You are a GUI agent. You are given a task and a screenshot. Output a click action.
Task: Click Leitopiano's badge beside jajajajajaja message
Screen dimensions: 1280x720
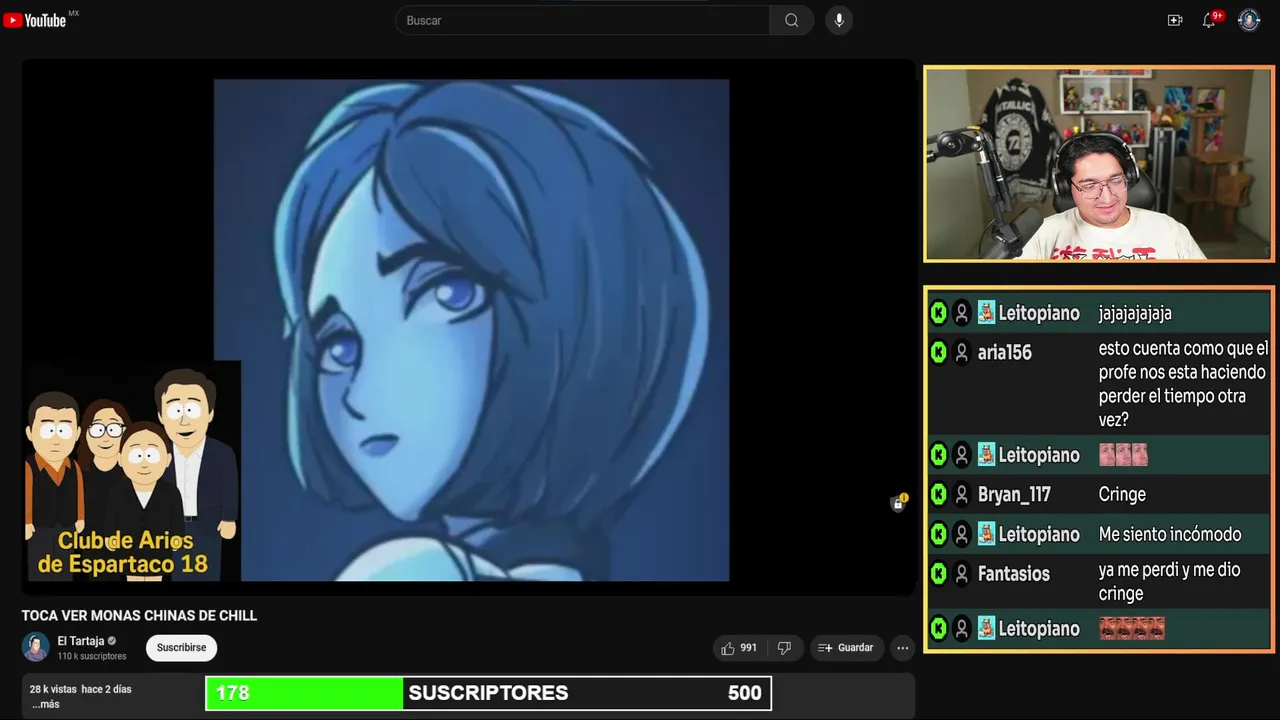click(x=986, y=312)
